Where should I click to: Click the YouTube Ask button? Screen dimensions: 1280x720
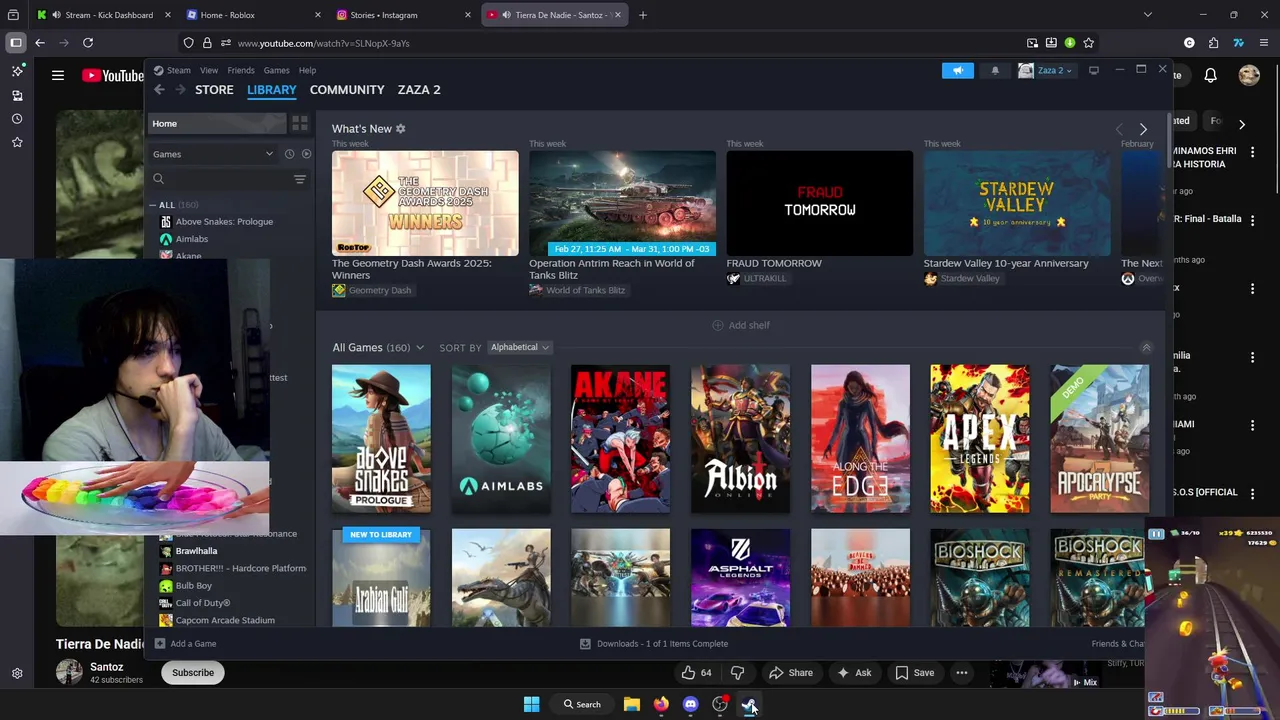click(854, 673)
